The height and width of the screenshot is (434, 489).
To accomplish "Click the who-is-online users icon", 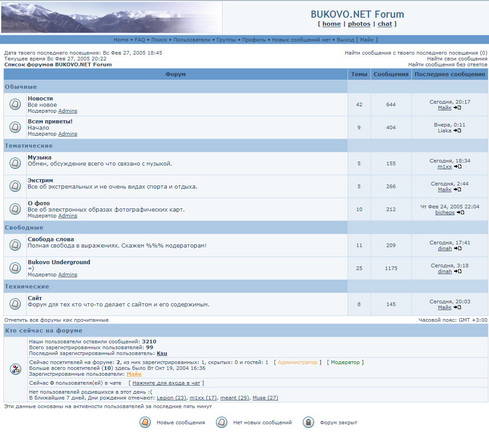I will pos(15,369).
